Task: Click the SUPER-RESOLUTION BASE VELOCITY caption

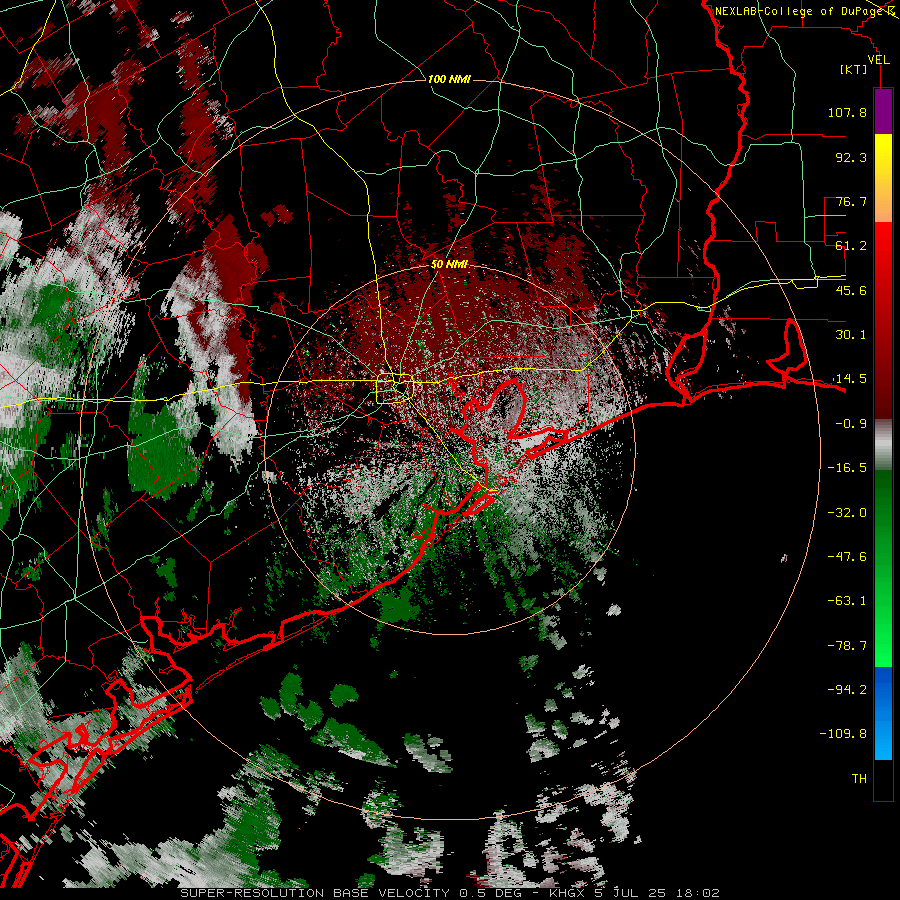Action: tap(315, 893)
